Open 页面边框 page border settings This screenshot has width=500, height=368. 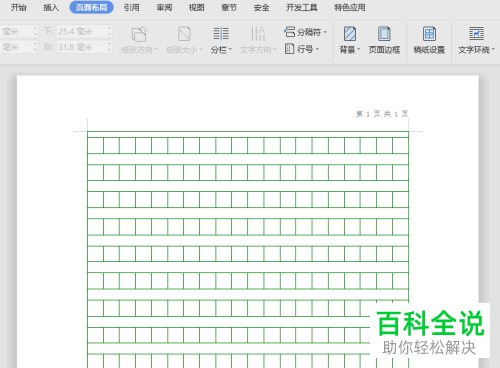tap(384, 40)
